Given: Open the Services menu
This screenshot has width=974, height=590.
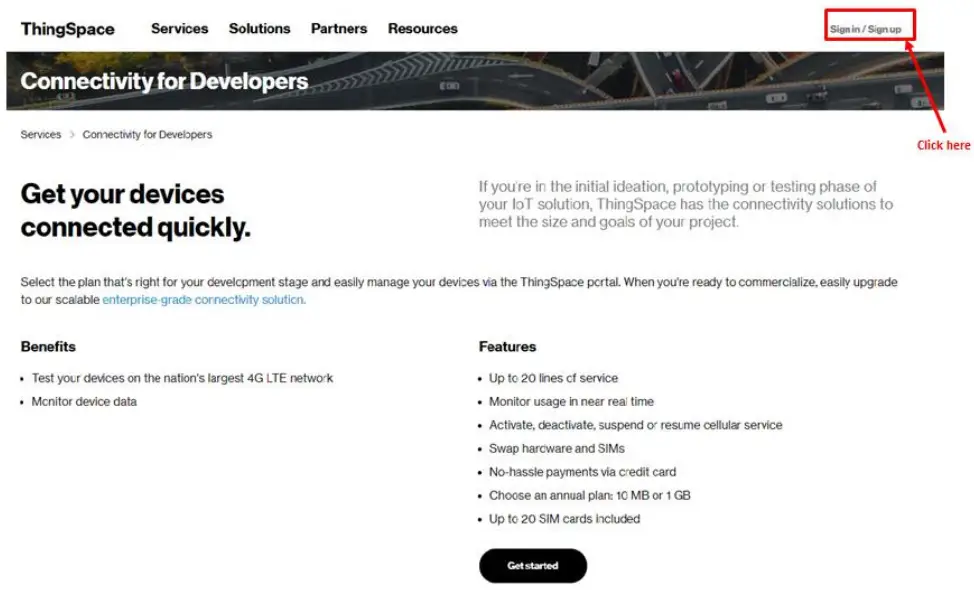Looking at the screenshot, I should coord(180,29).
